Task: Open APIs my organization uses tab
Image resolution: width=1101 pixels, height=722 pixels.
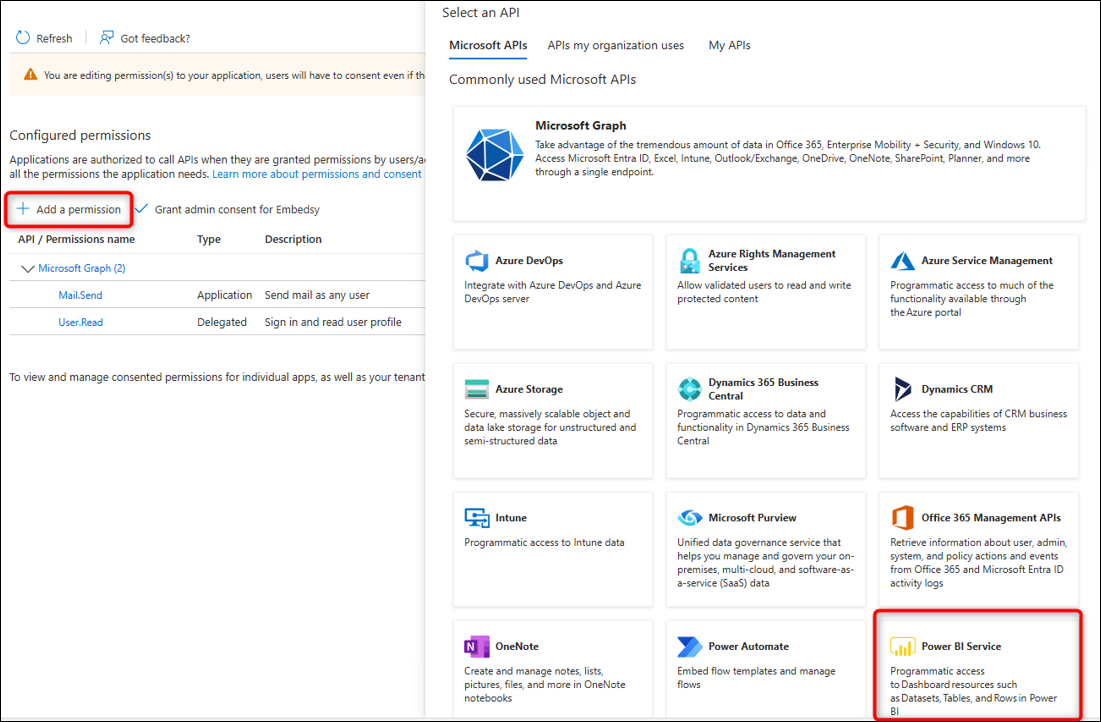Action: click(615, 45)
